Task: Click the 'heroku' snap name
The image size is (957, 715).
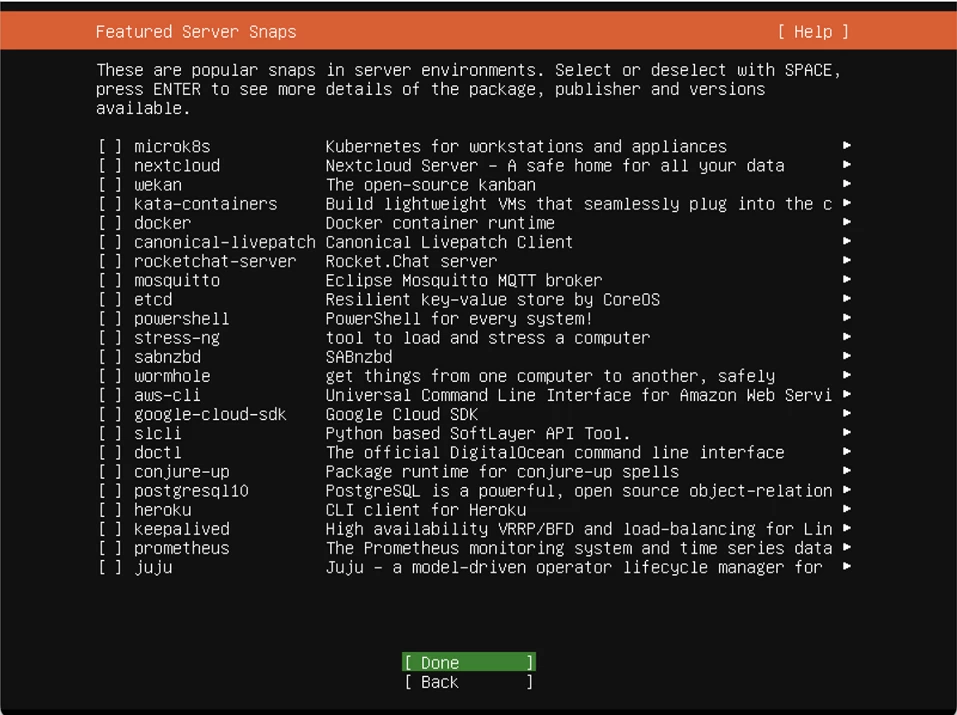Action: point(162,510)
